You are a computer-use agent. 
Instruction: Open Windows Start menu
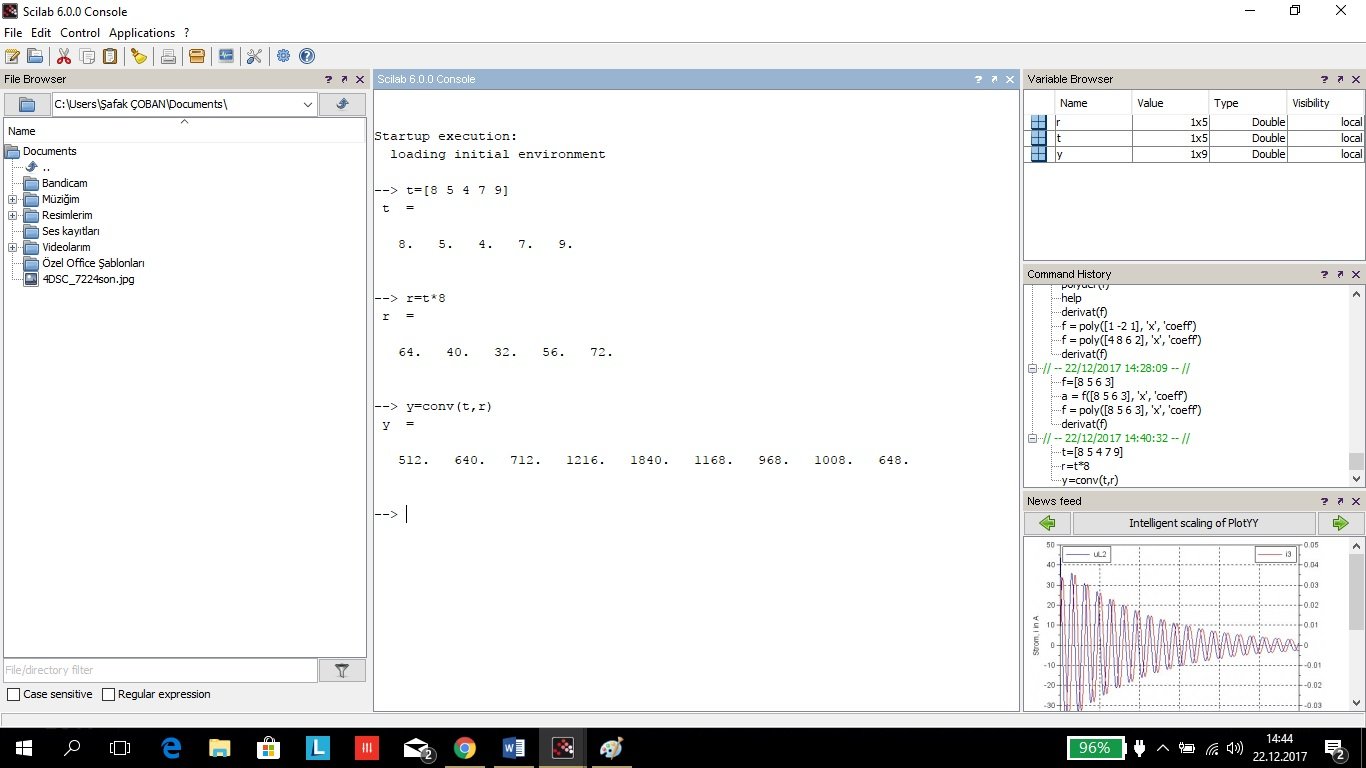[x=22, y=748]
